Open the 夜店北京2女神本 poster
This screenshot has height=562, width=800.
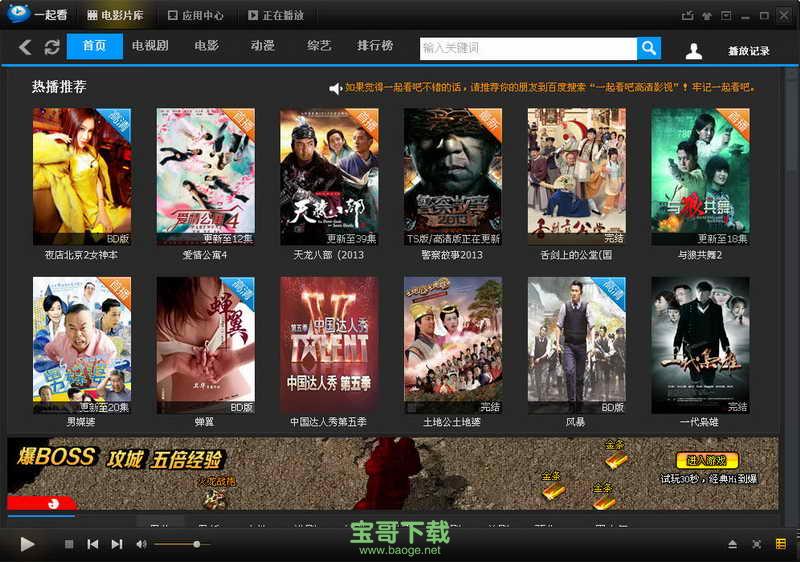tap(82, 176)
